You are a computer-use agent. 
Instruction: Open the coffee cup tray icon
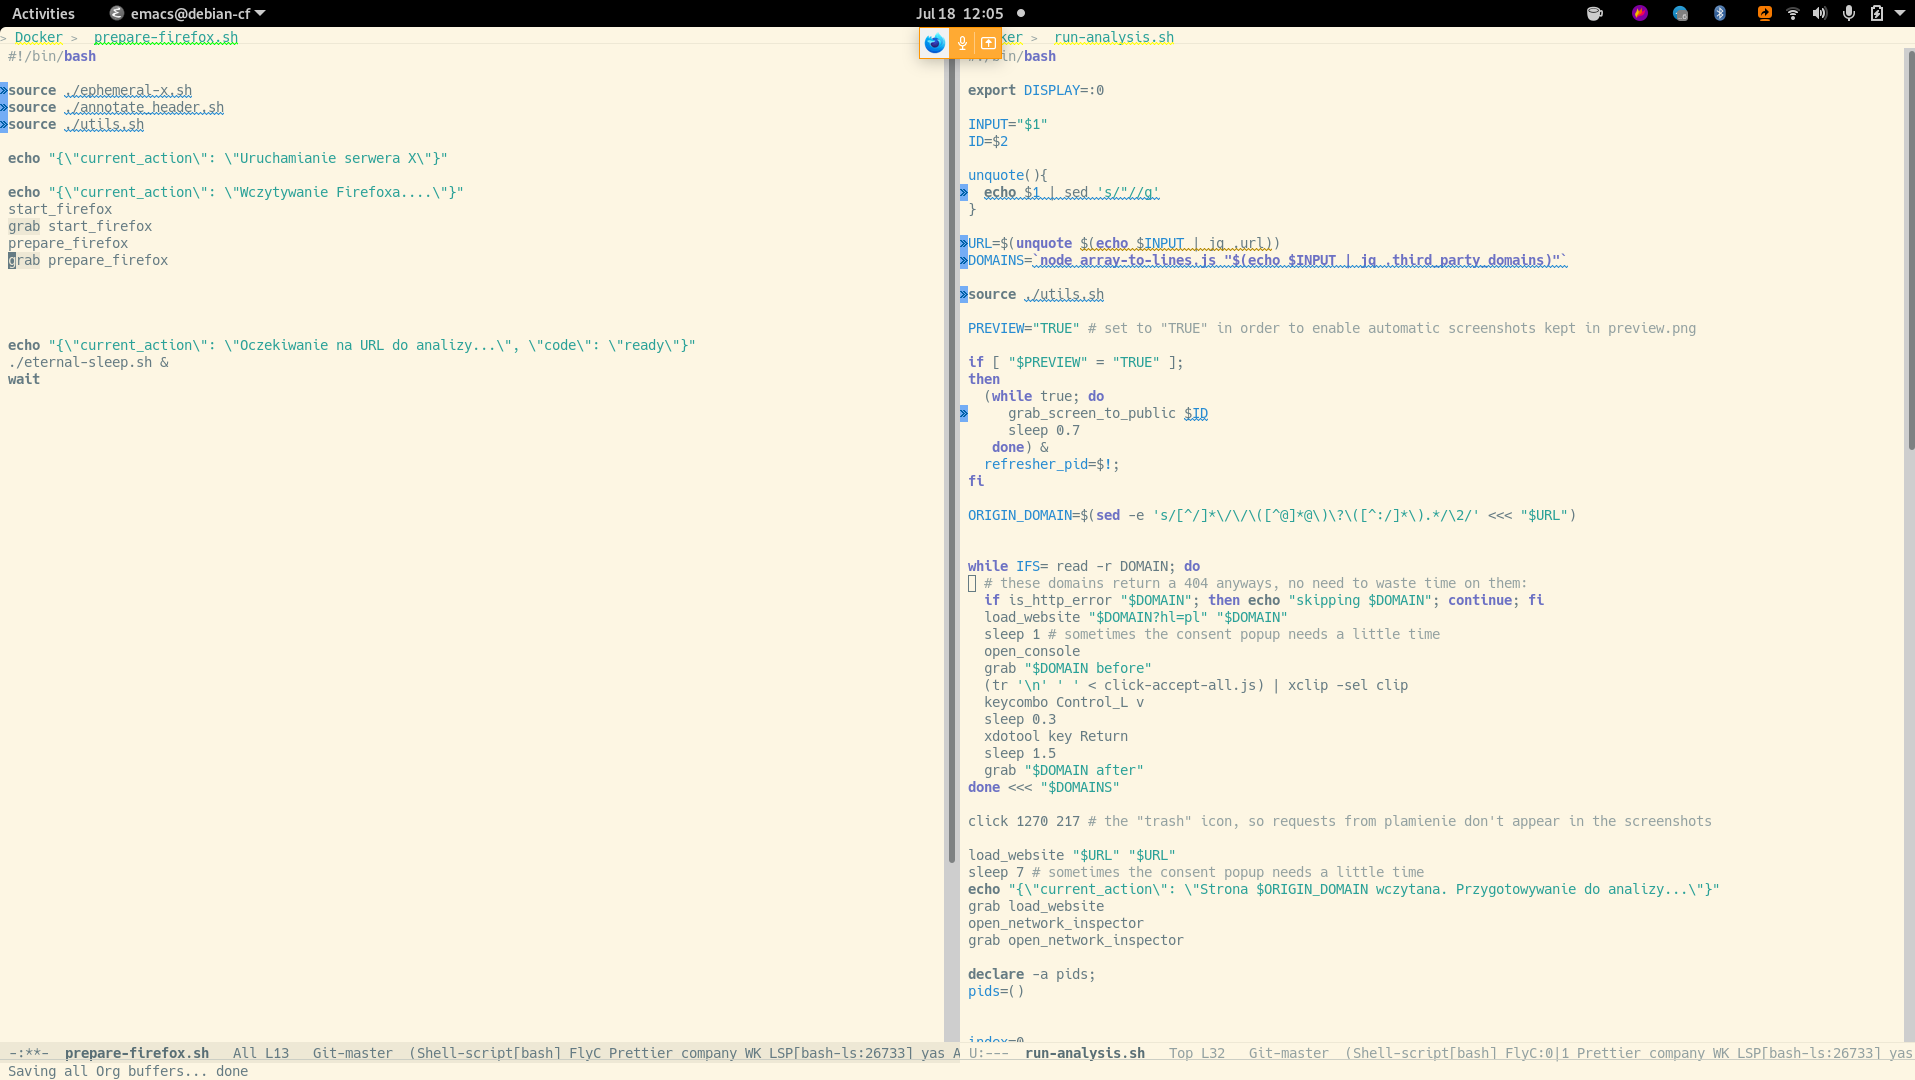point(1595,13)
